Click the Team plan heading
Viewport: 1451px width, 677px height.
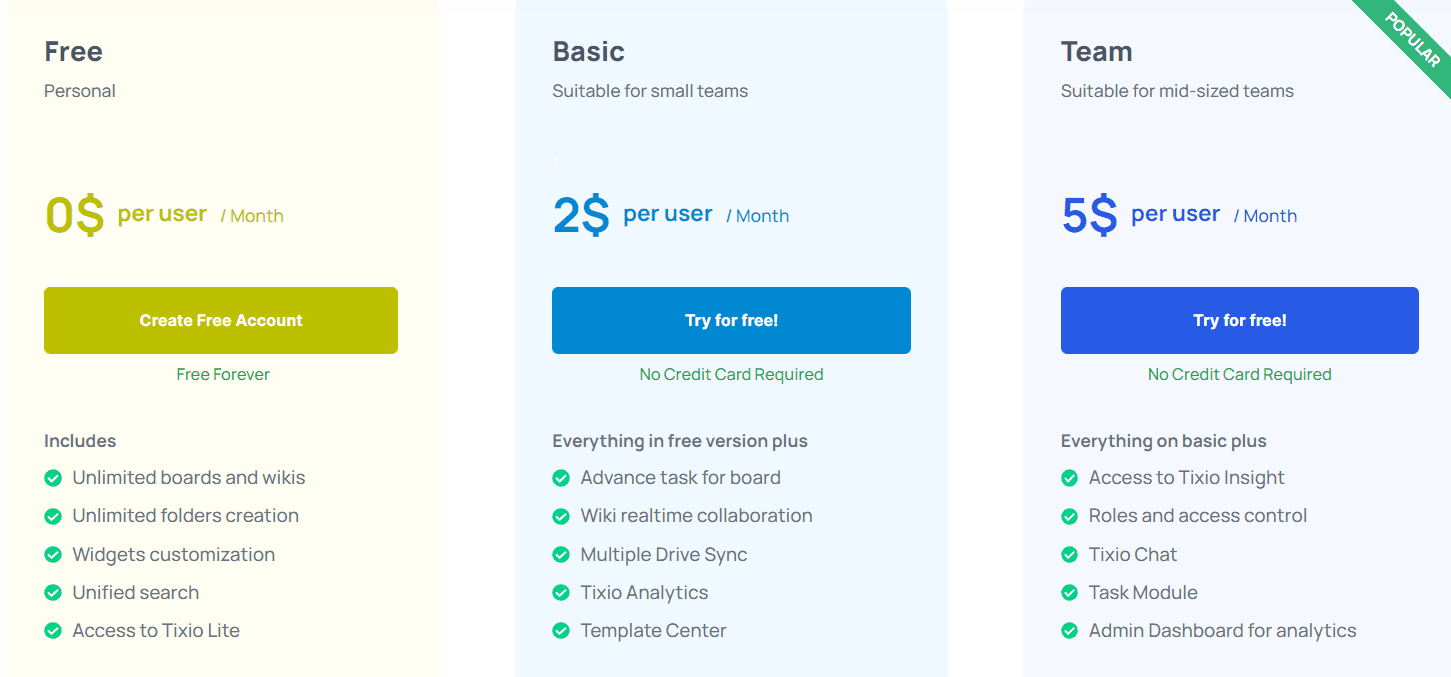1096,51
